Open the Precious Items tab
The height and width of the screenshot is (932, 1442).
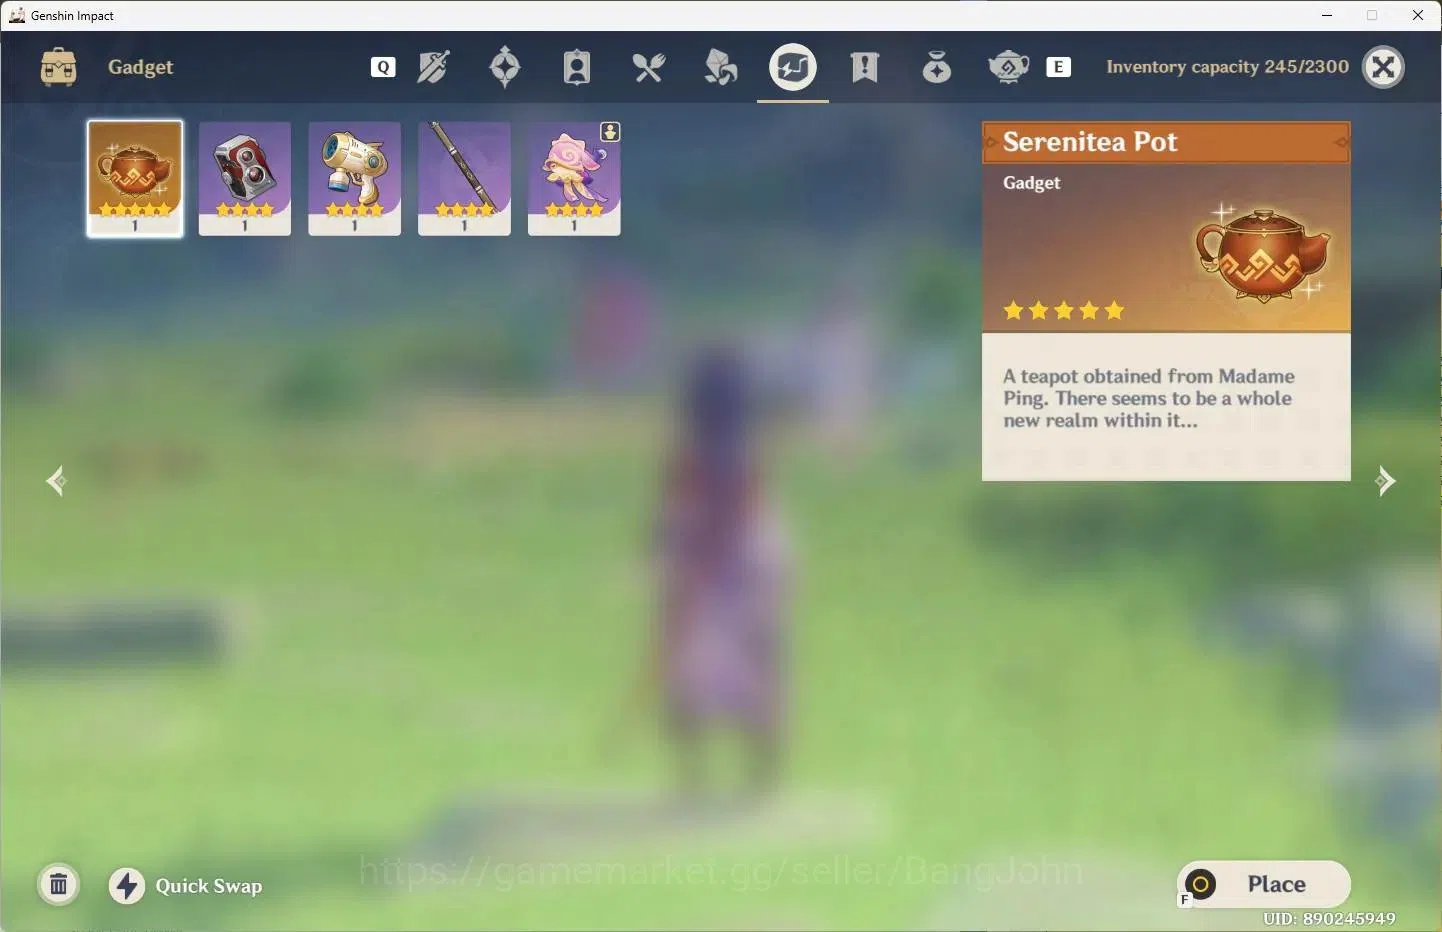click(x=937, y=67)
